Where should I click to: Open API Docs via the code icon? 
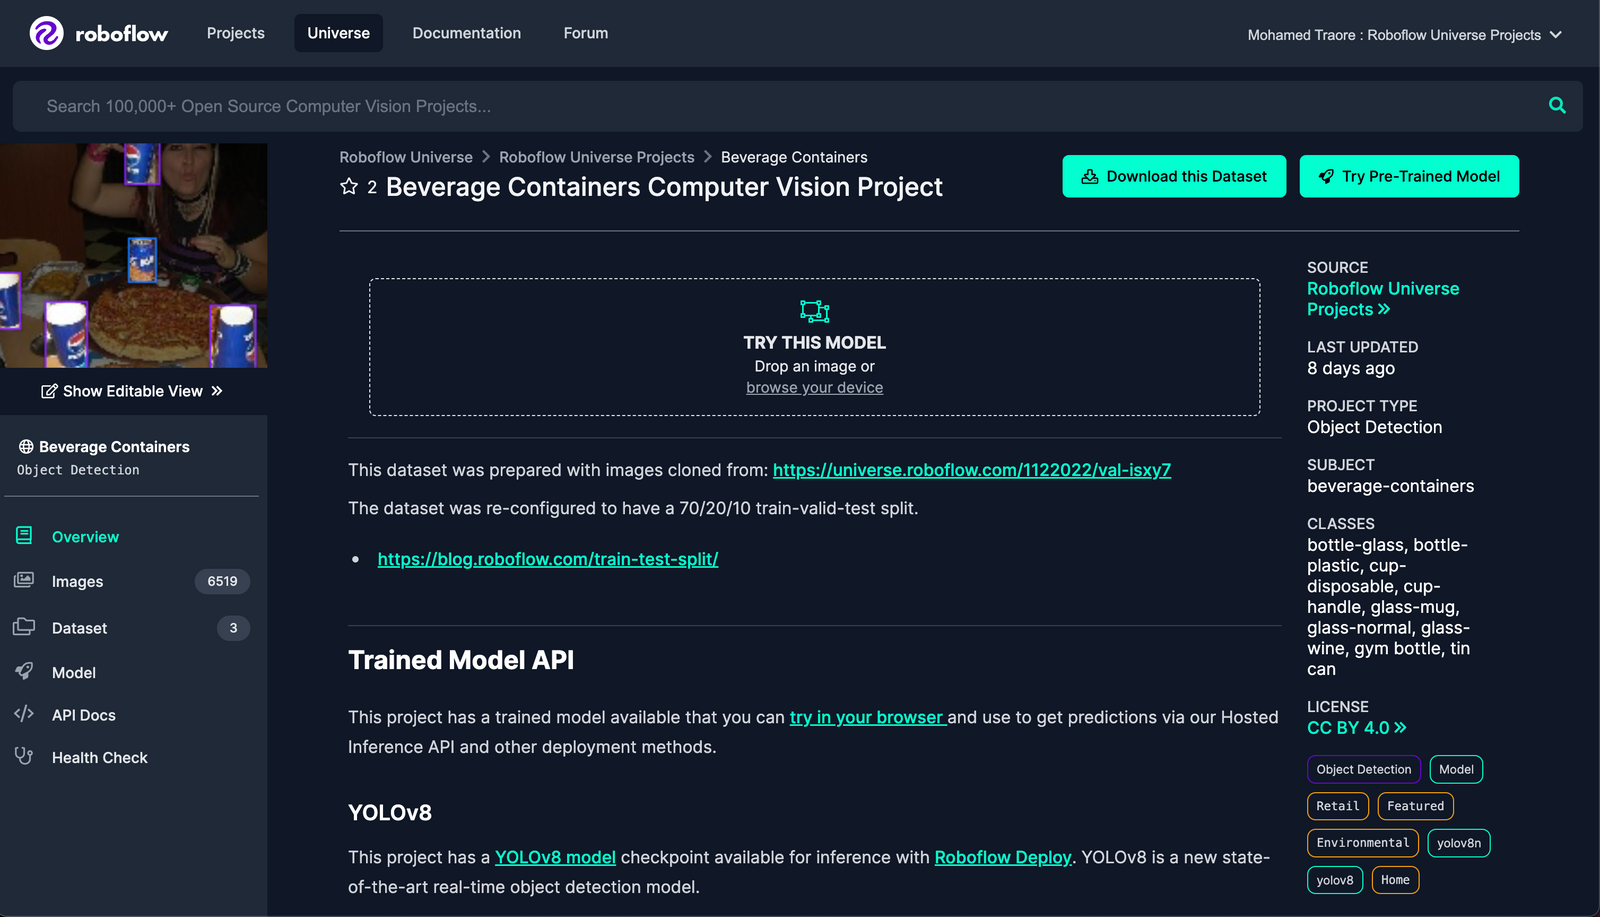click(22, 715)
